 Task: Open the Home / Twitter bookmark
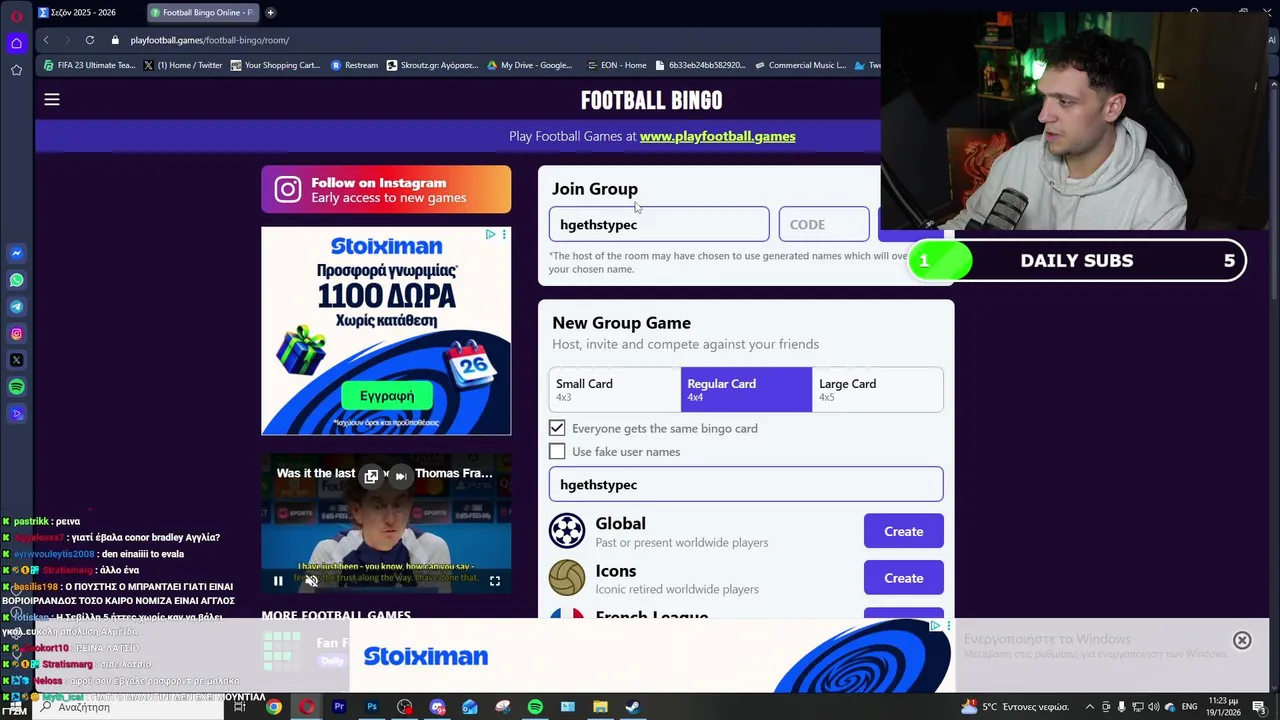(x=183, y=65)
